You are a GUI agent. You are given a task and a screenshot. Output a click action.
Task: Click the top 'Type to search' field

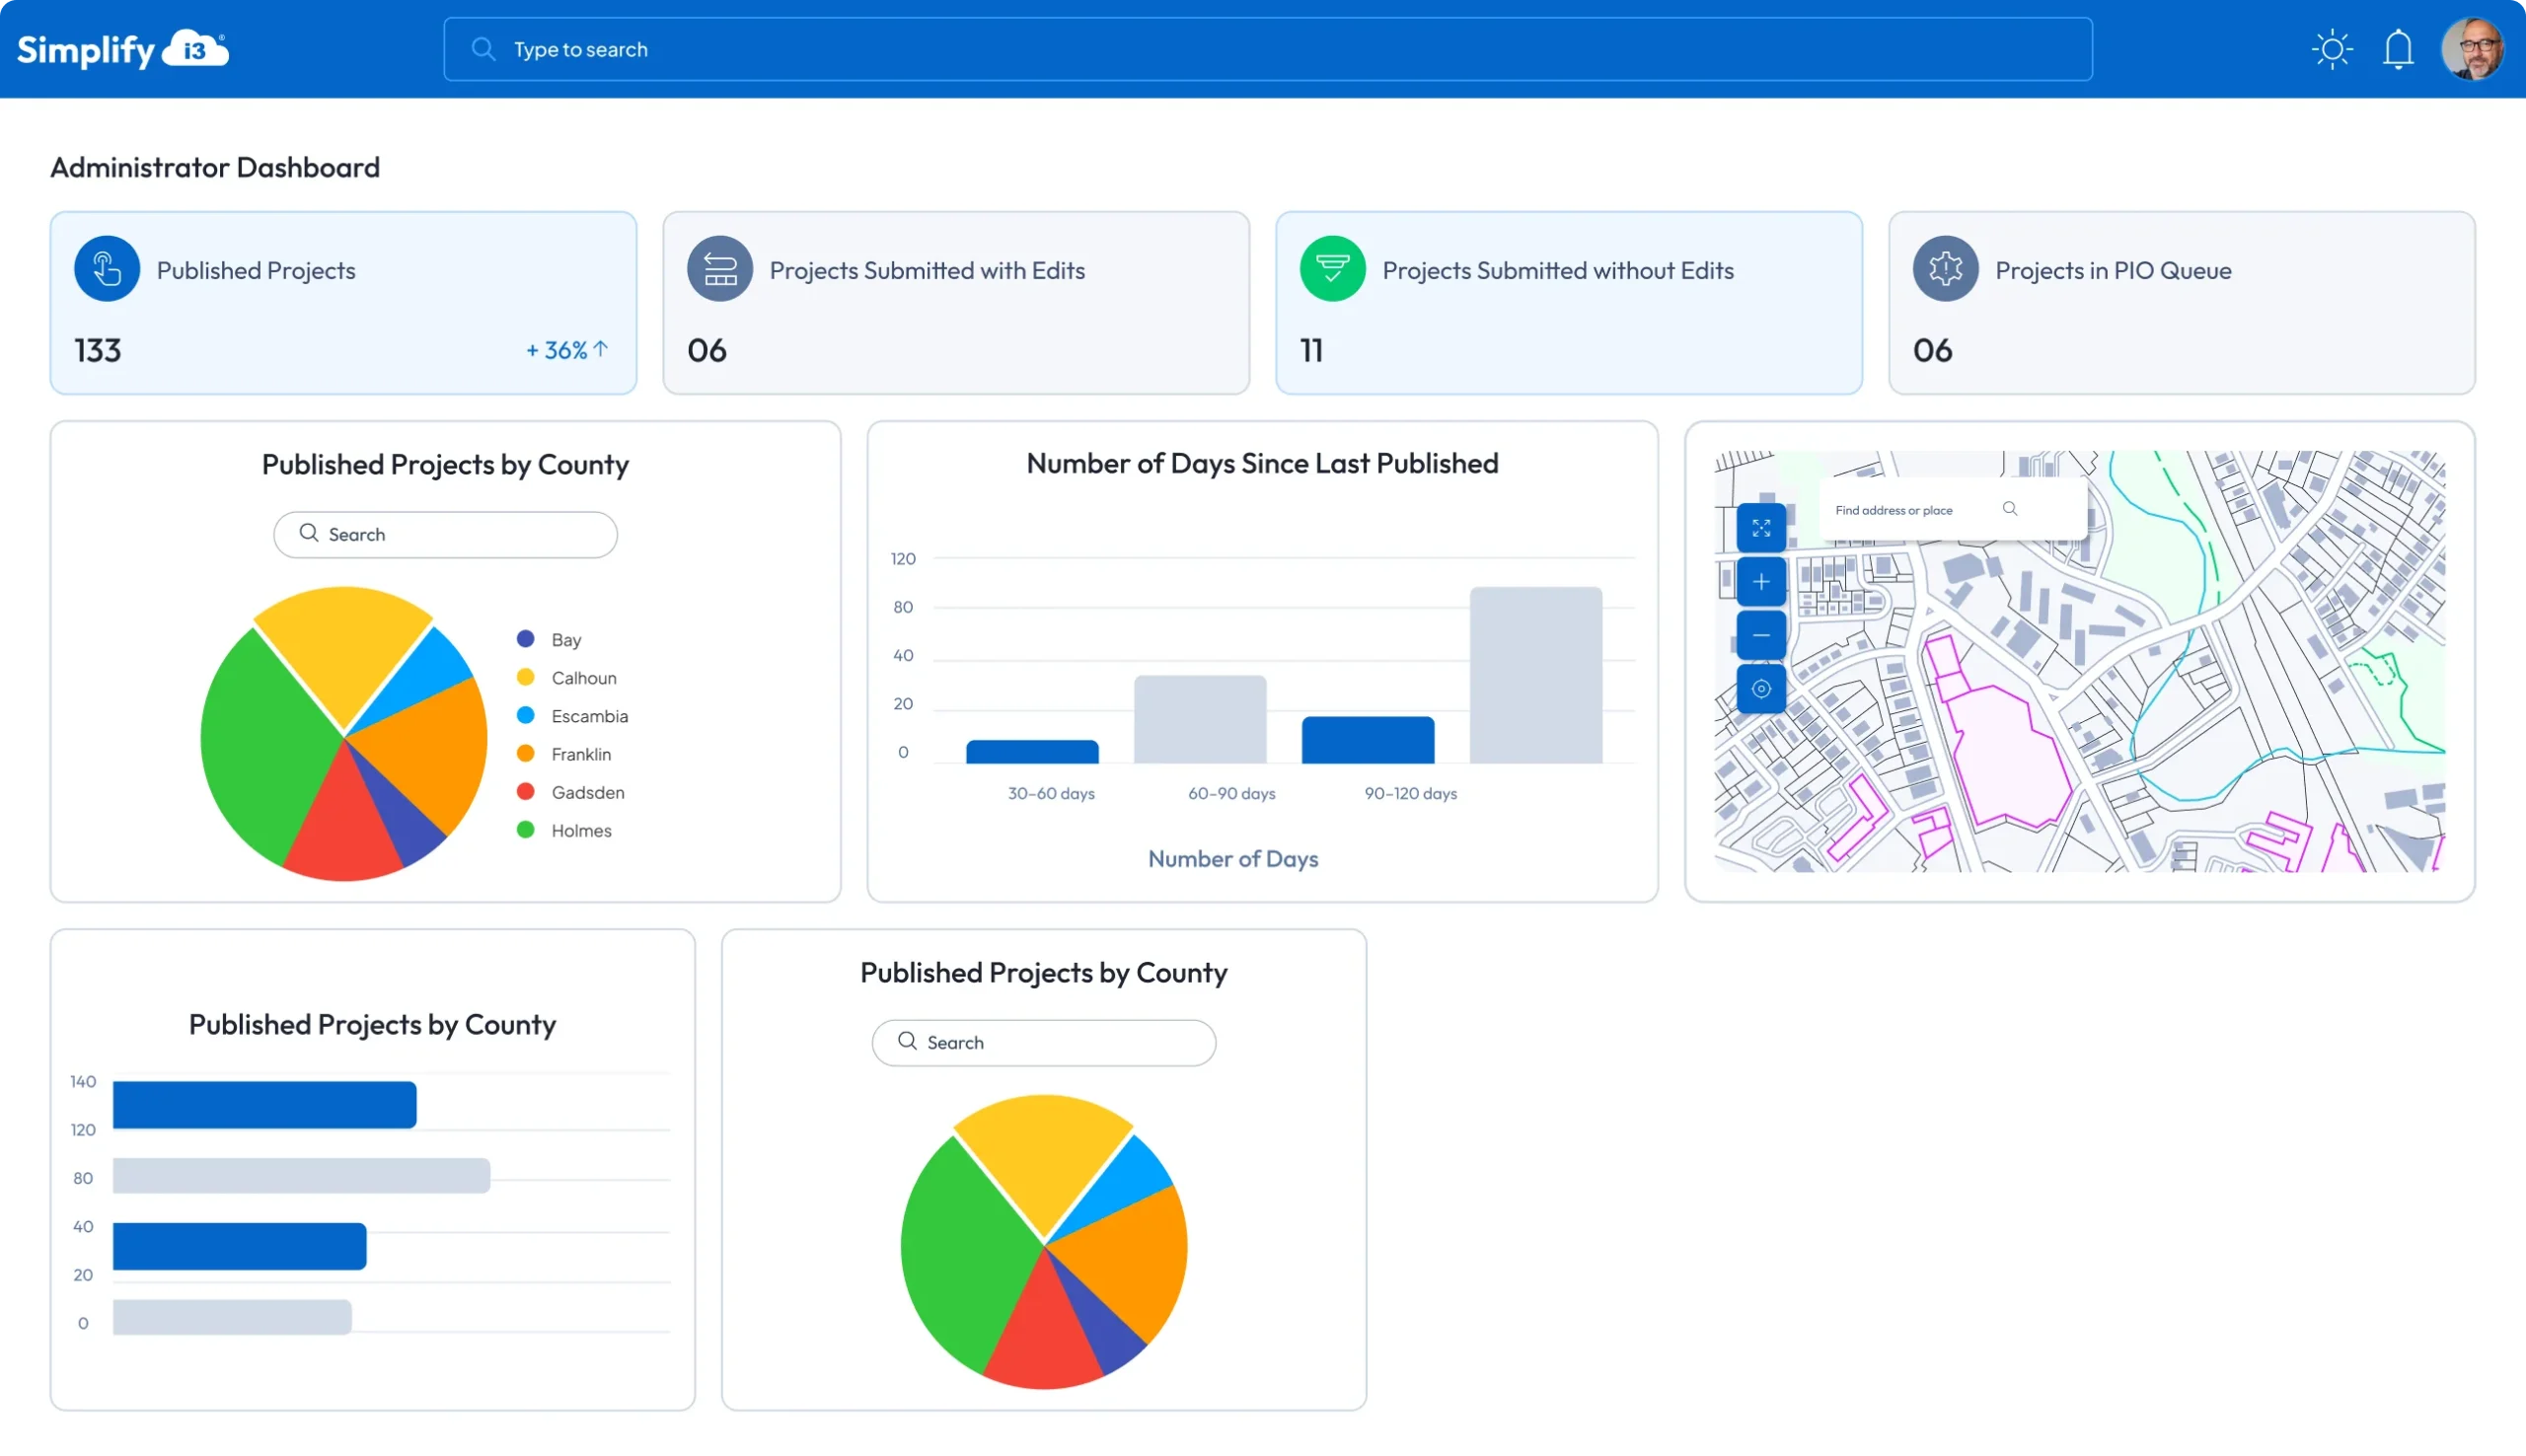[x=1266, y=49]
